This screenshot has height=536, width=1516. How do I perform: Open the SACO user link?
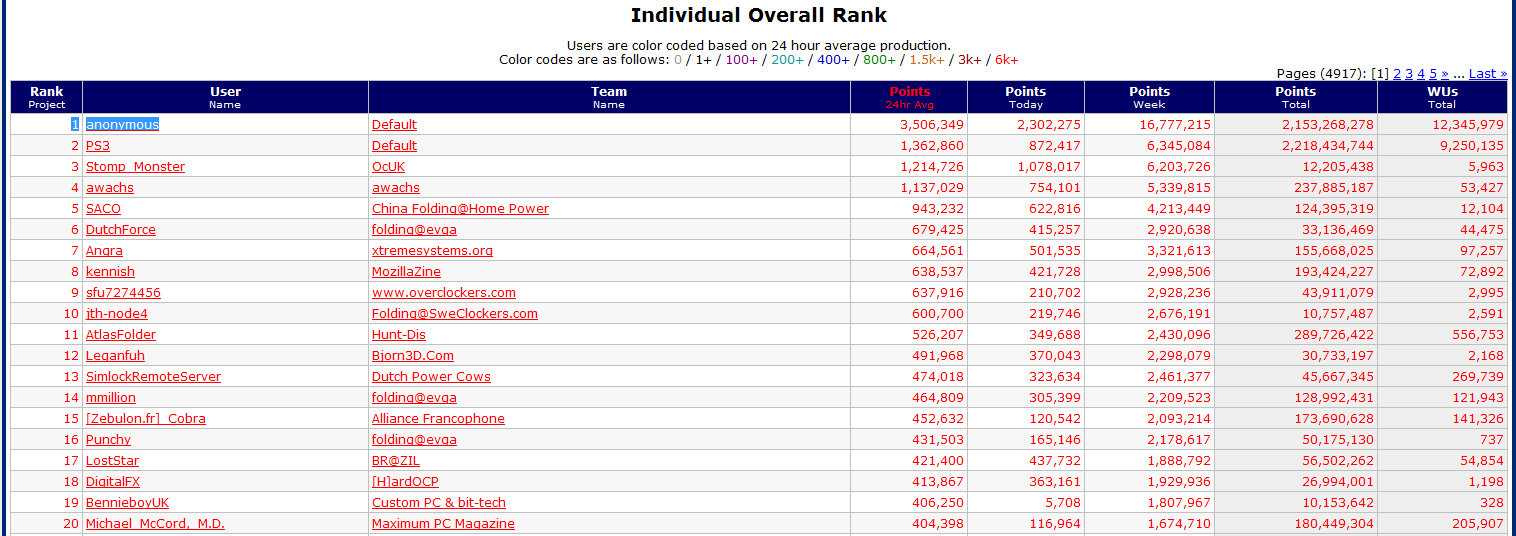[103, 209]
